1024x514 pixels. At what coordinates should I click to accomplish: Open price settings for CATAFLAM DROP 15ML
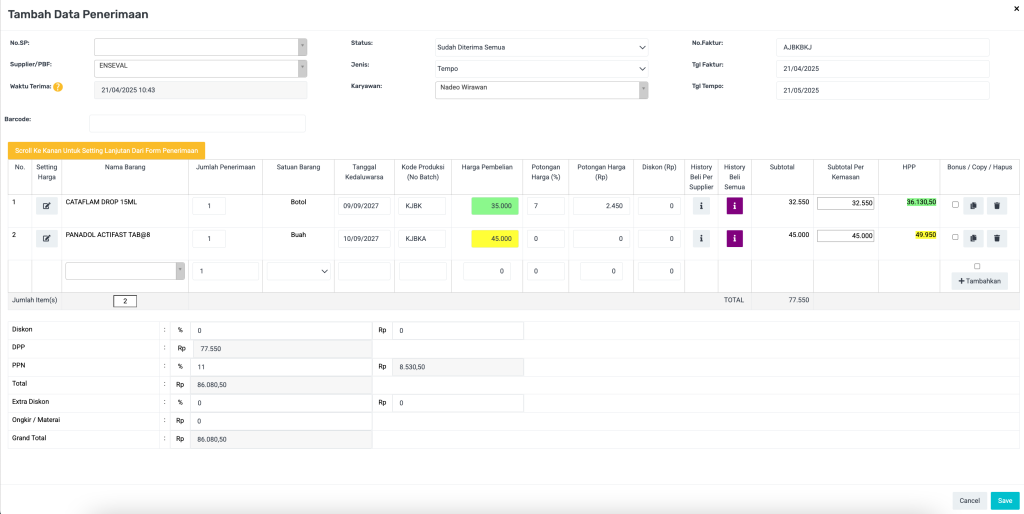point(46,206)
